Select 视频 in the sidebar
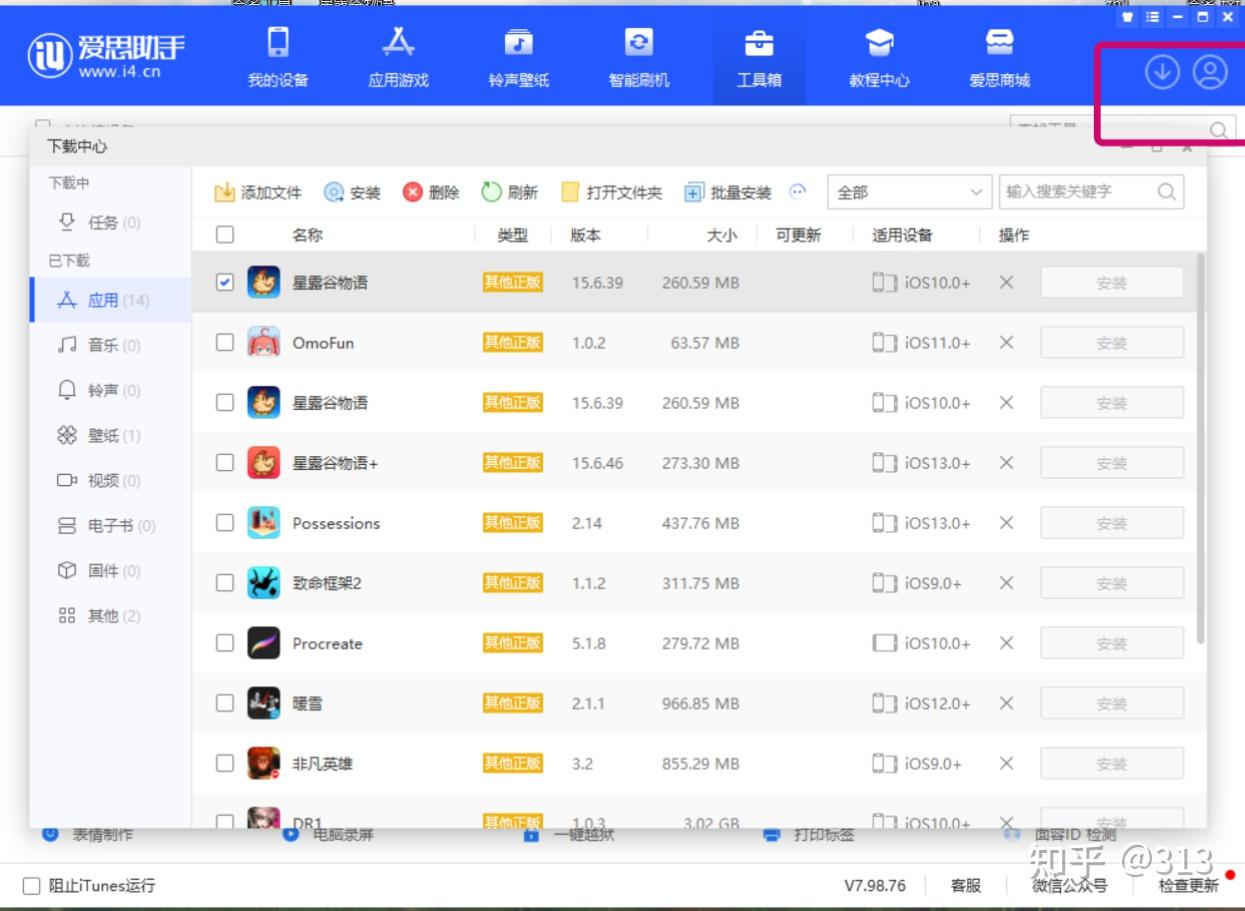 pos(110,480)
